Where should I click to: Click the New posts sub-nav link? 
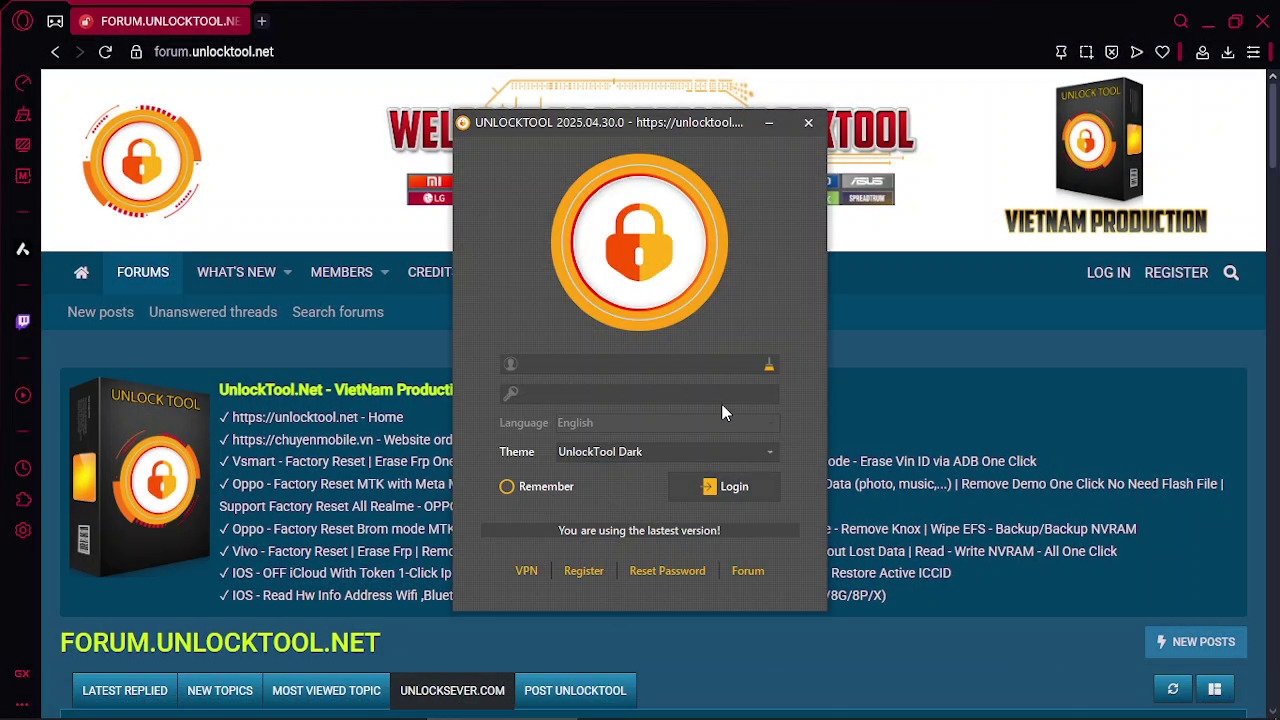[100, 312]
